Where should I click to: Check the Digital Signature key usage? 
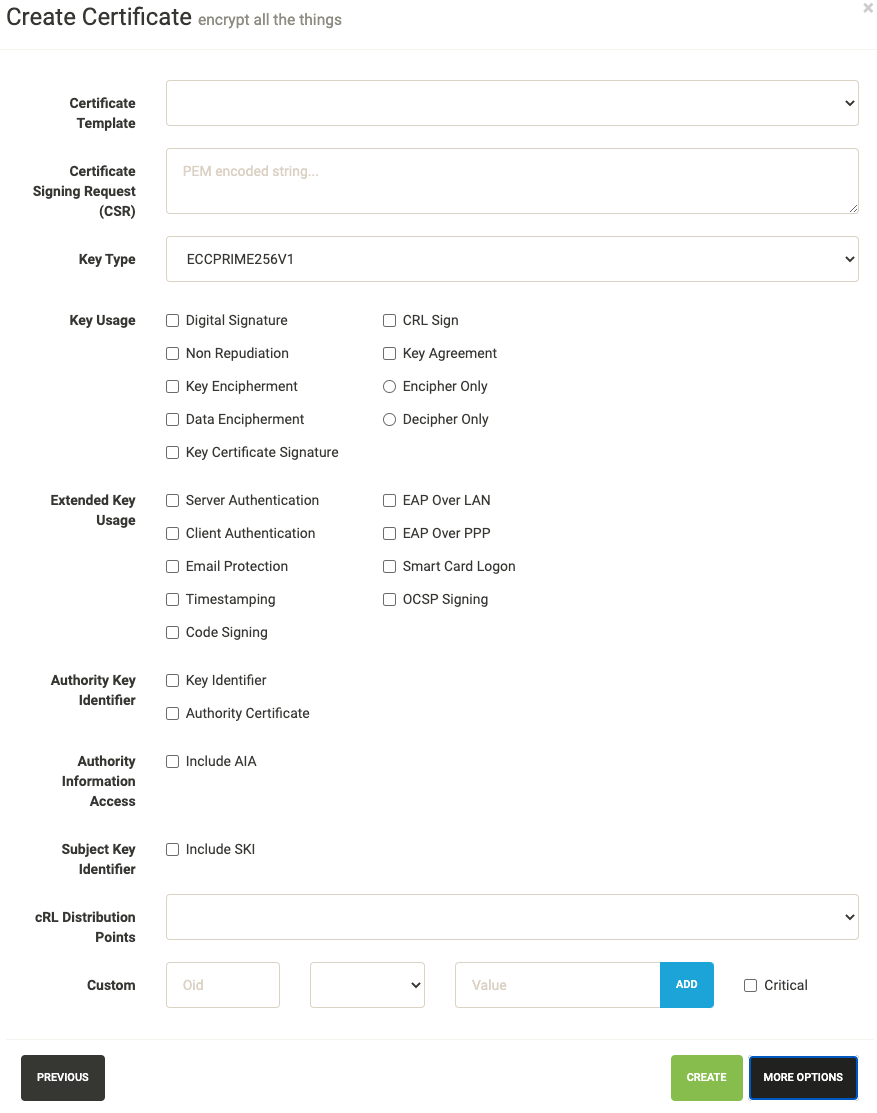click(x=172, y=320)
